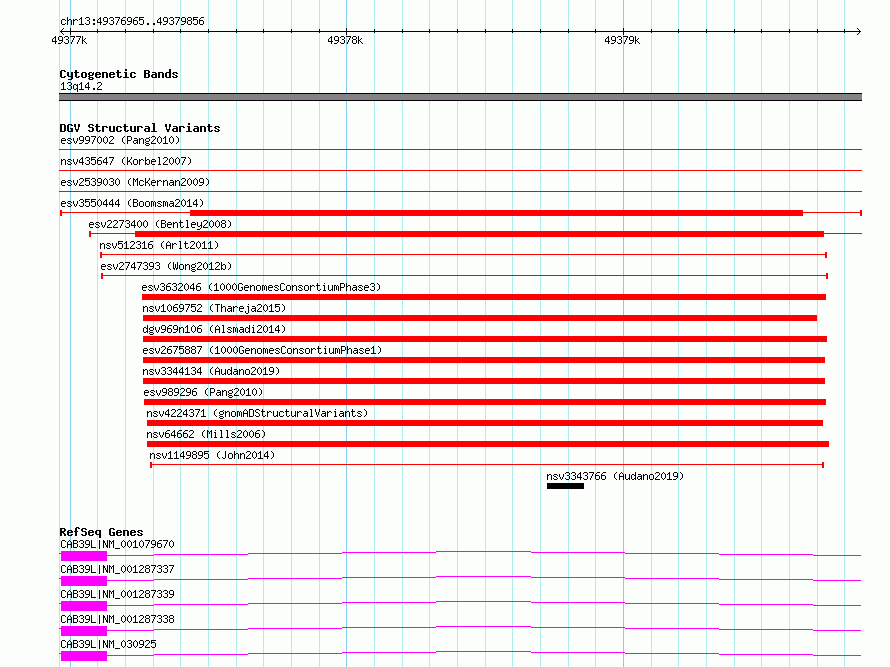The height and width of the screenshot is (667, 890).
Task: Select the 13q14.2 band label
Action: point(81,86)
